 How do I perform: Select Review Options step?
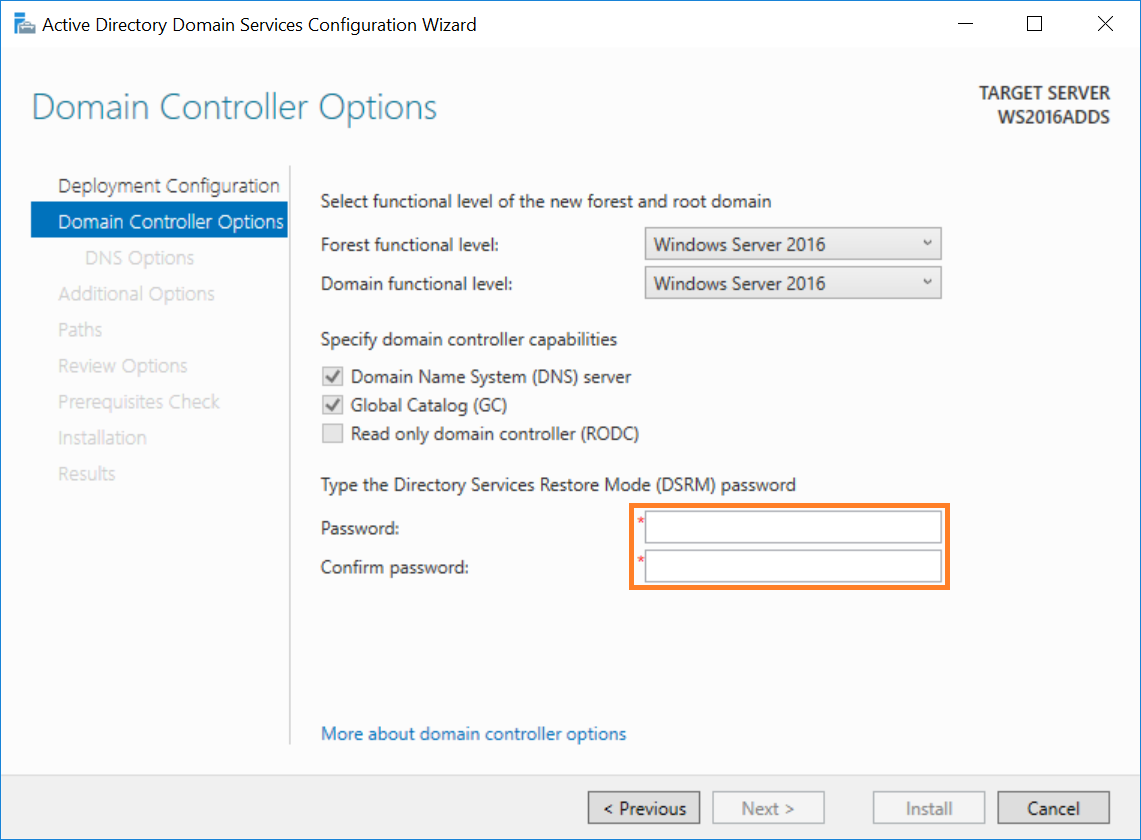[123, 365]
